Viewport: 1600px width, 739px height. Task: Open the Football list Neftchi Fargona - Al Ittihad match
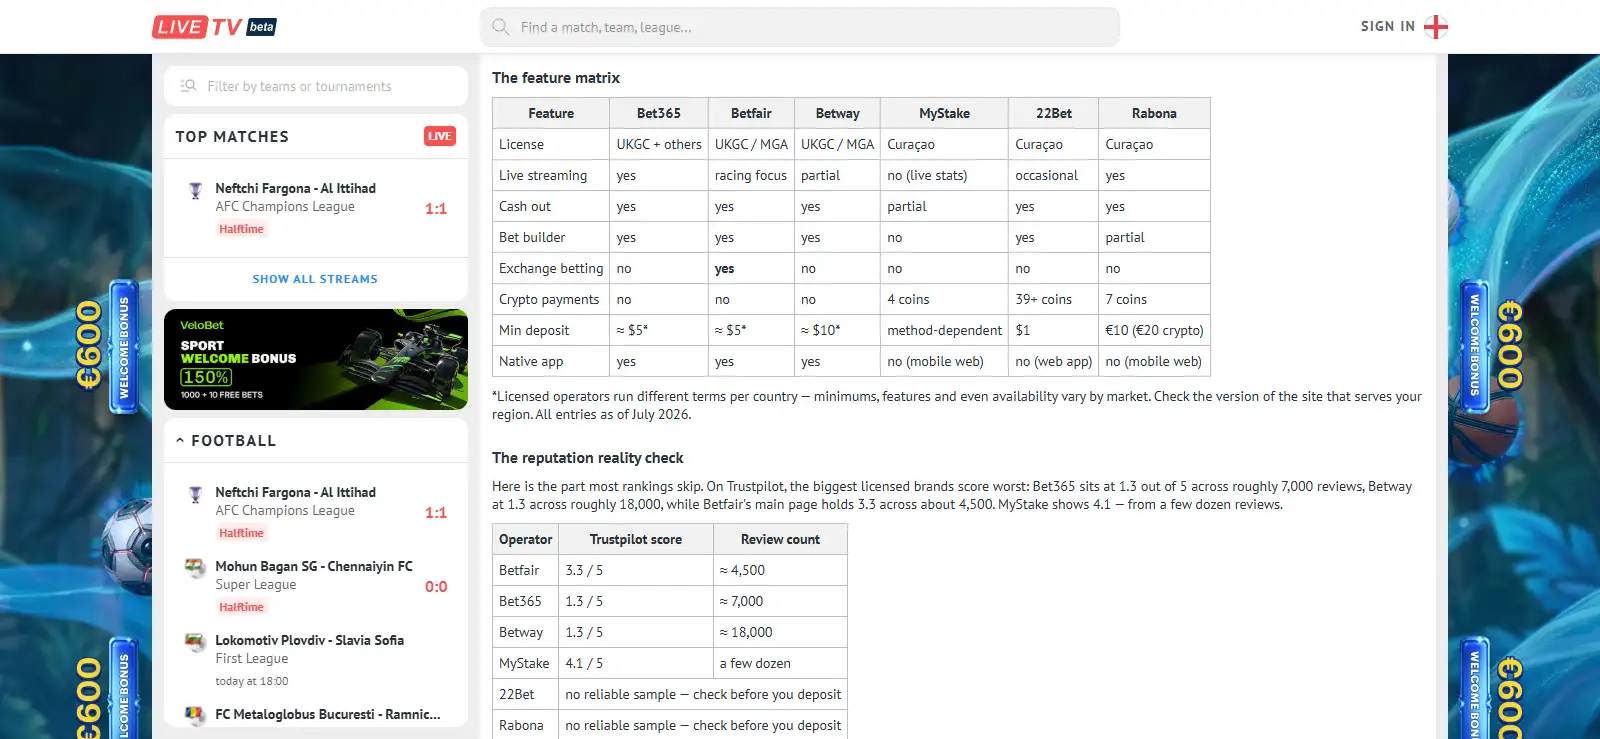pos(316,512)
